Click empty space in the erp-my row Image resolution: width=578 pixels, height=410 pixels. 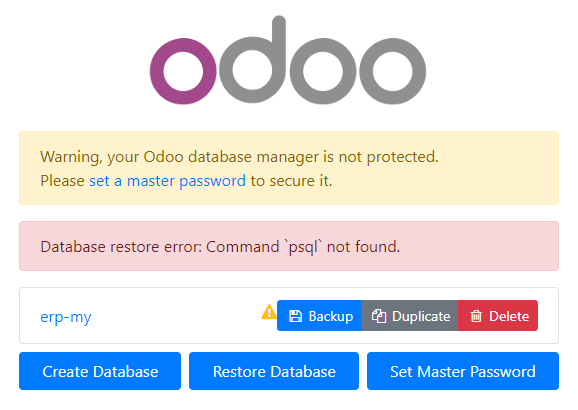(173, 316)
